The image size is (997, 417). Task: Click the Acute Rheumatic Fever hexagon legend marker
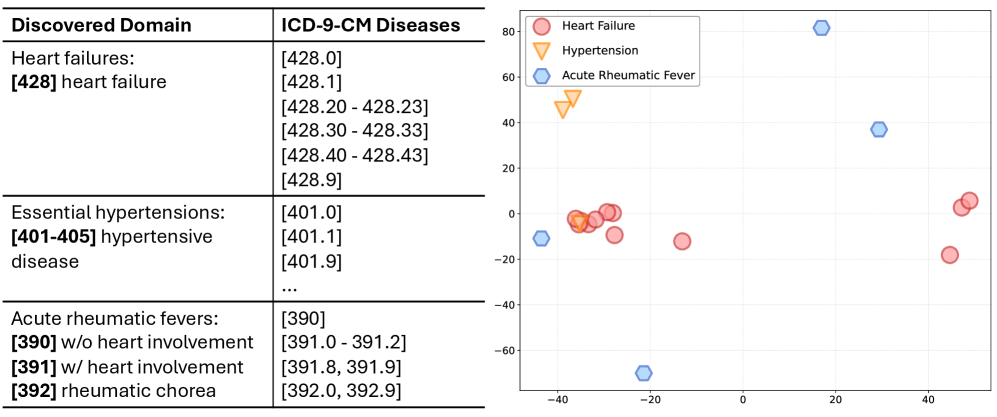(x=542, y=74)
